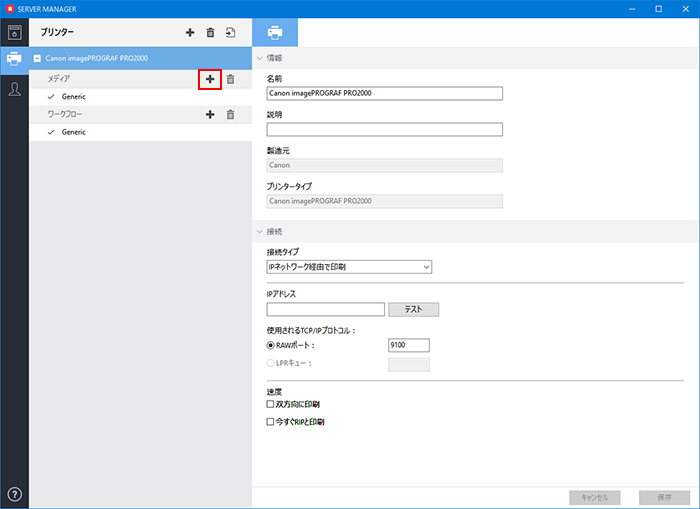Click the import printer icon
The width and height of the screenshot is (700, 509).
click(230, 33)
